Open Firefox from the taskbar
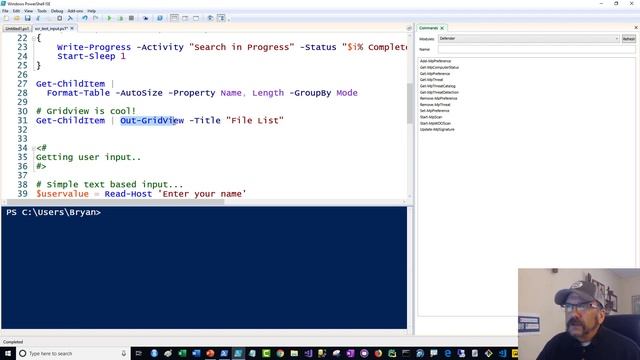This screenshot has height=360, width=640. (378, 353)
